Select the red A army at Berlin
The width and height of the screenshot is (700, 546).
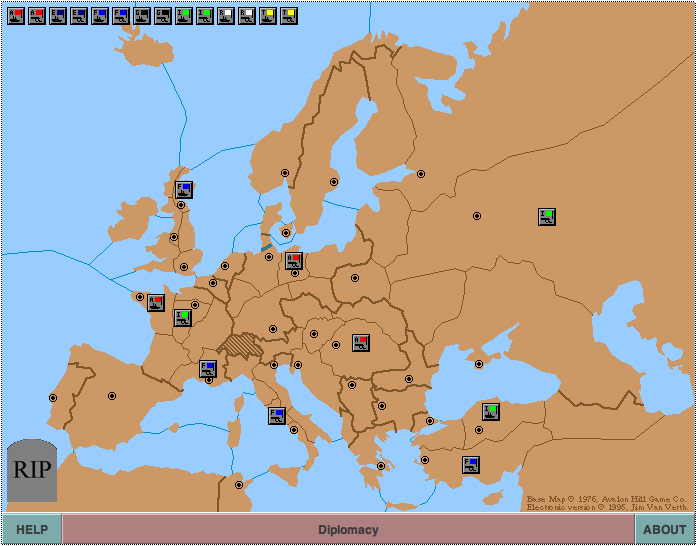[x=294, y=261]
